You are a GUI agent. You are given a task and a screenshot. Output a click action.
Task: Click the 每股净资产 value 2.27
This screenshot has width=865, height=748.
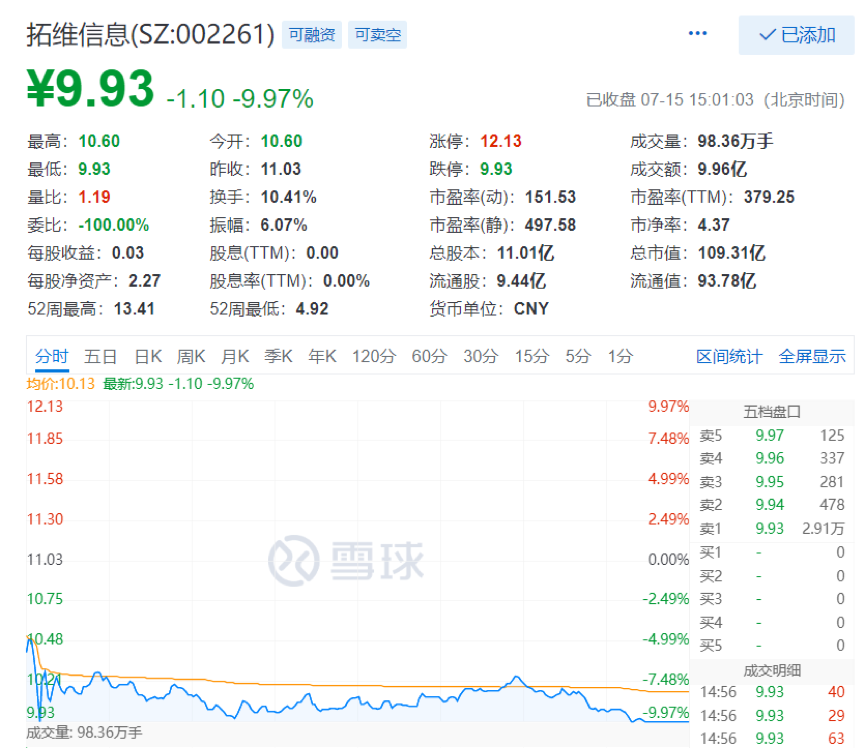[145, 281]
